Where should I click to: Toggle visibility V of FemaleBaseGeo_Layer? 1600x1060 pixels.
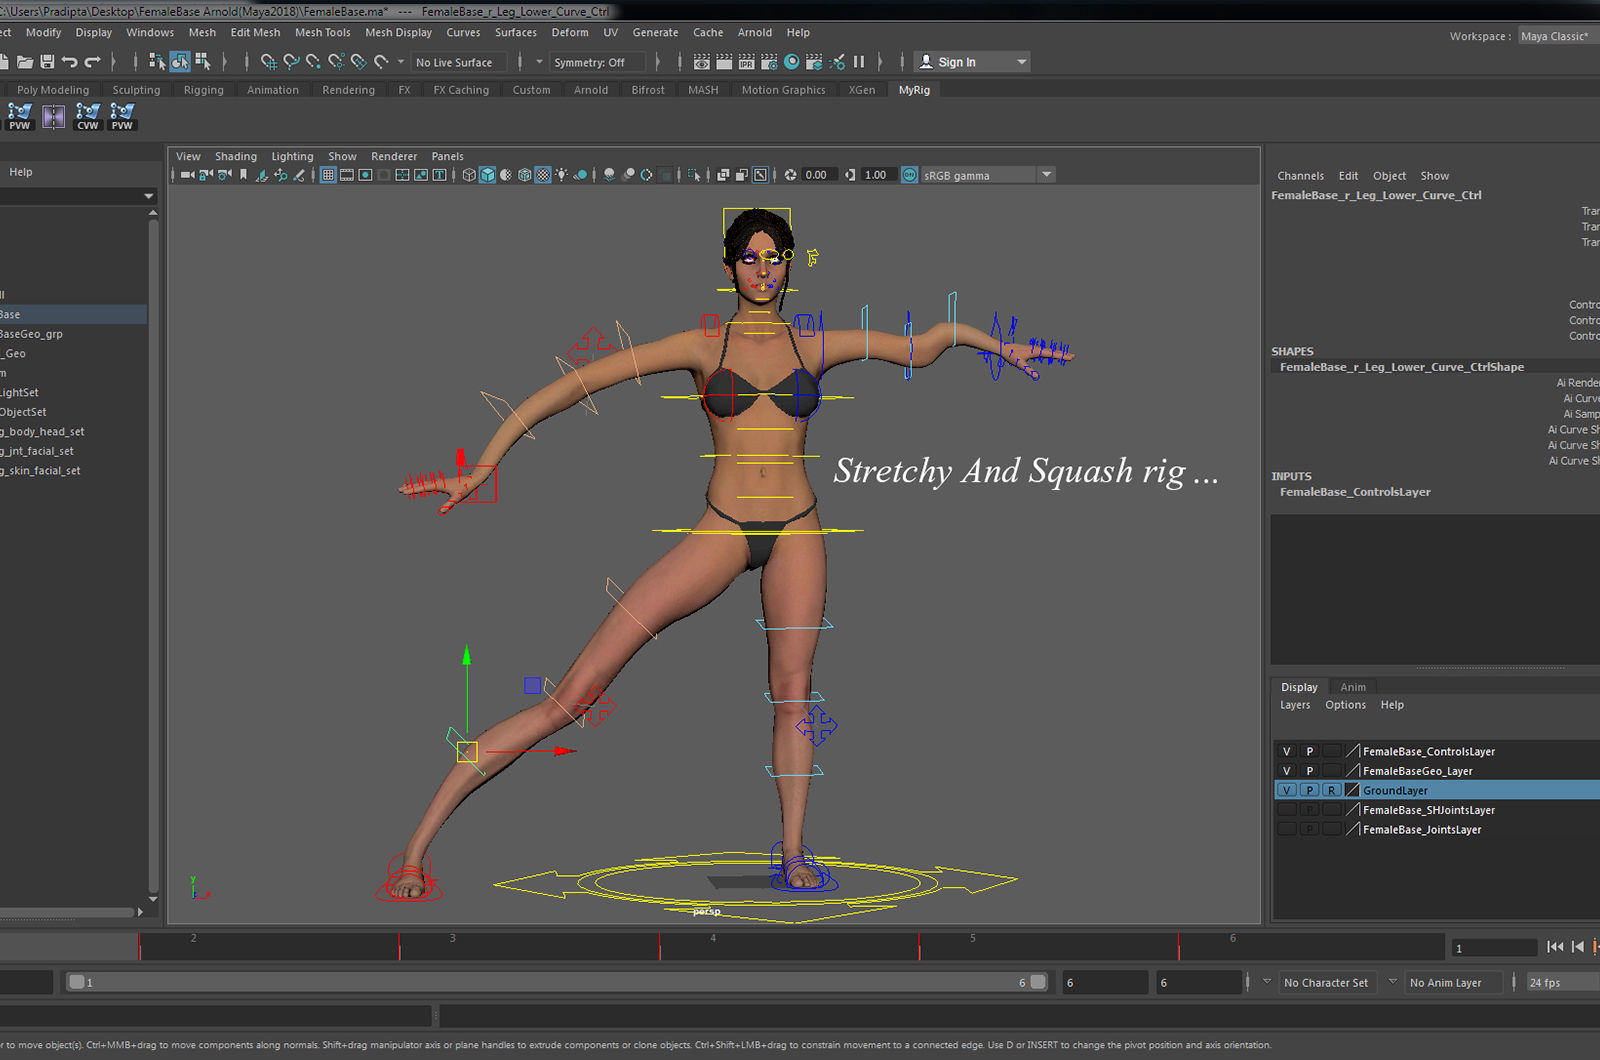click(x=1287, y=771)
